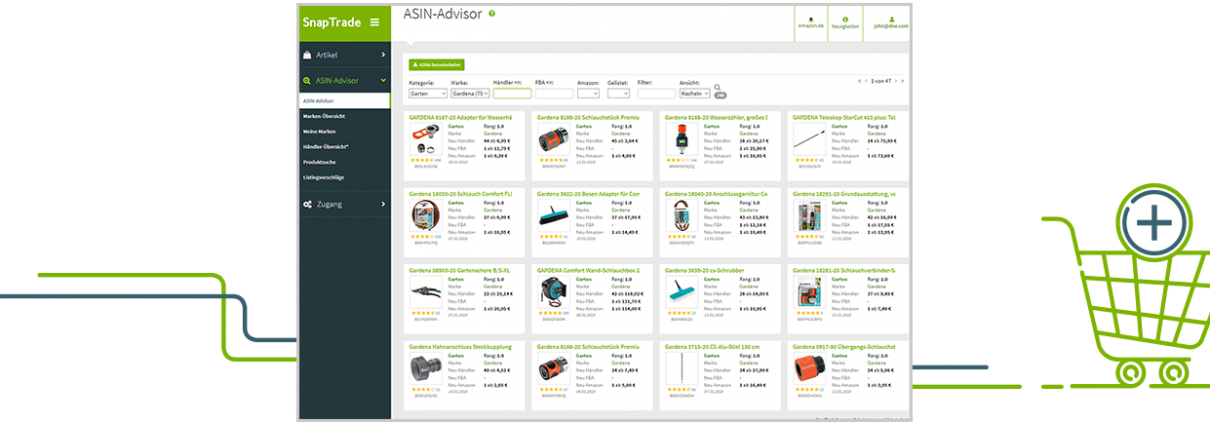This screenshot has width=1210, height=423.
Task: Click the 3622-20 Besen broom thumbnail
Action: pos(553,216)
